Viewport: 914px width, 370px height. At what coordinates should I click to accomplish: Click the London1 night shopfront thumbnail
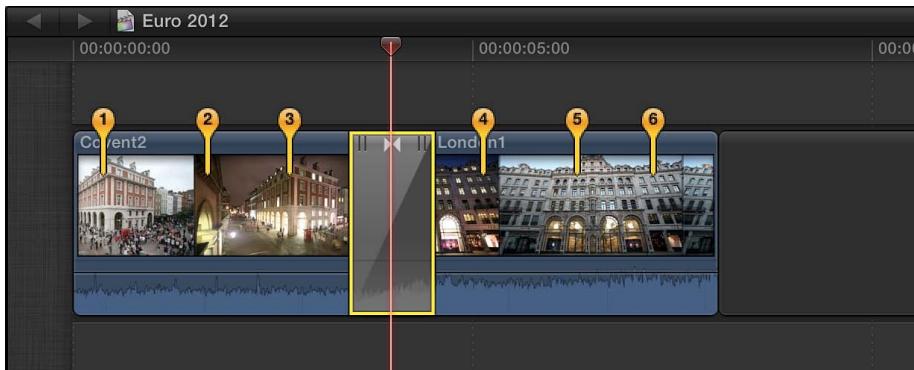467,205
